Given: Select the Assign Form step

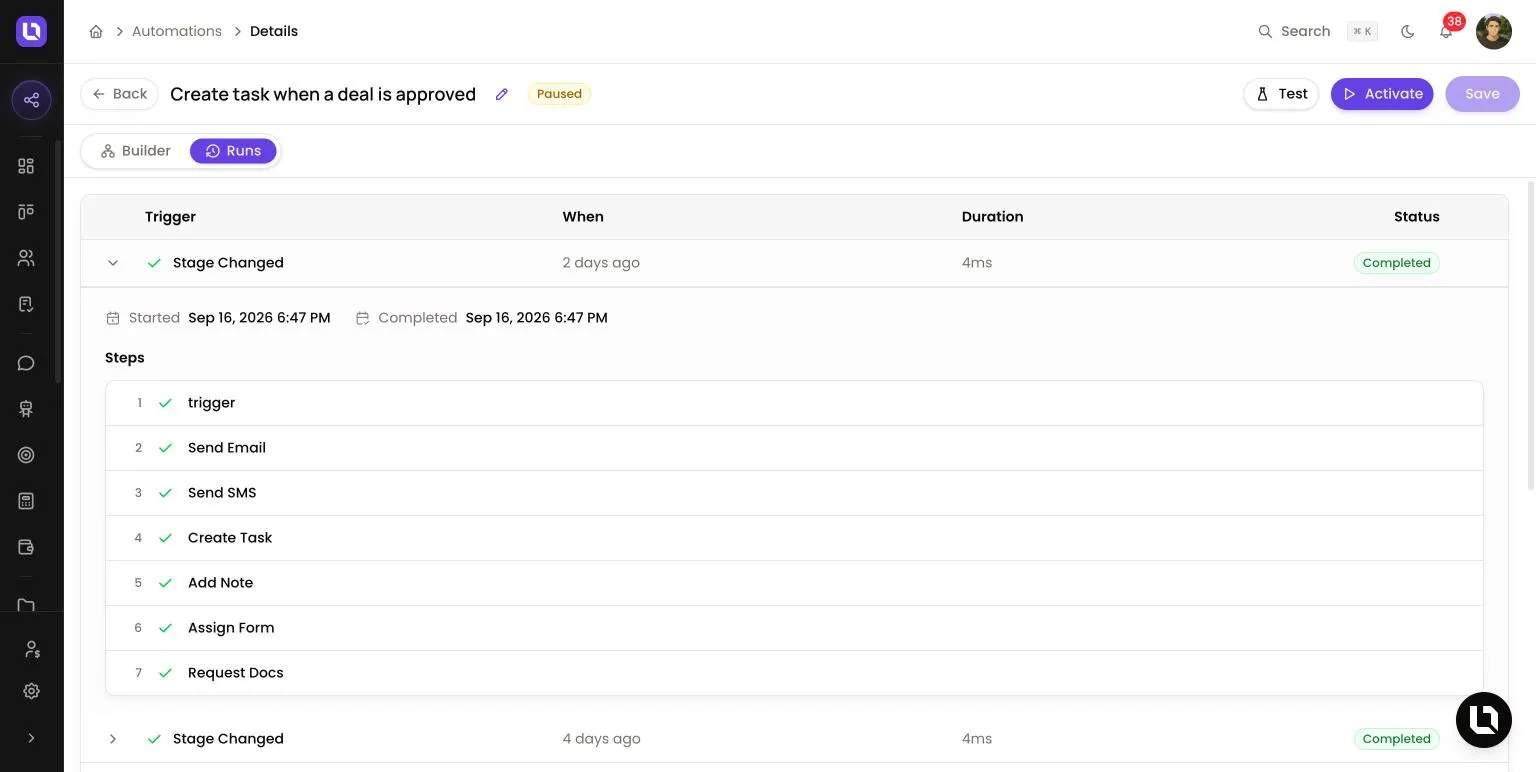Looking at the screenshot, I should pyautogui.click(x=794, y=628).
